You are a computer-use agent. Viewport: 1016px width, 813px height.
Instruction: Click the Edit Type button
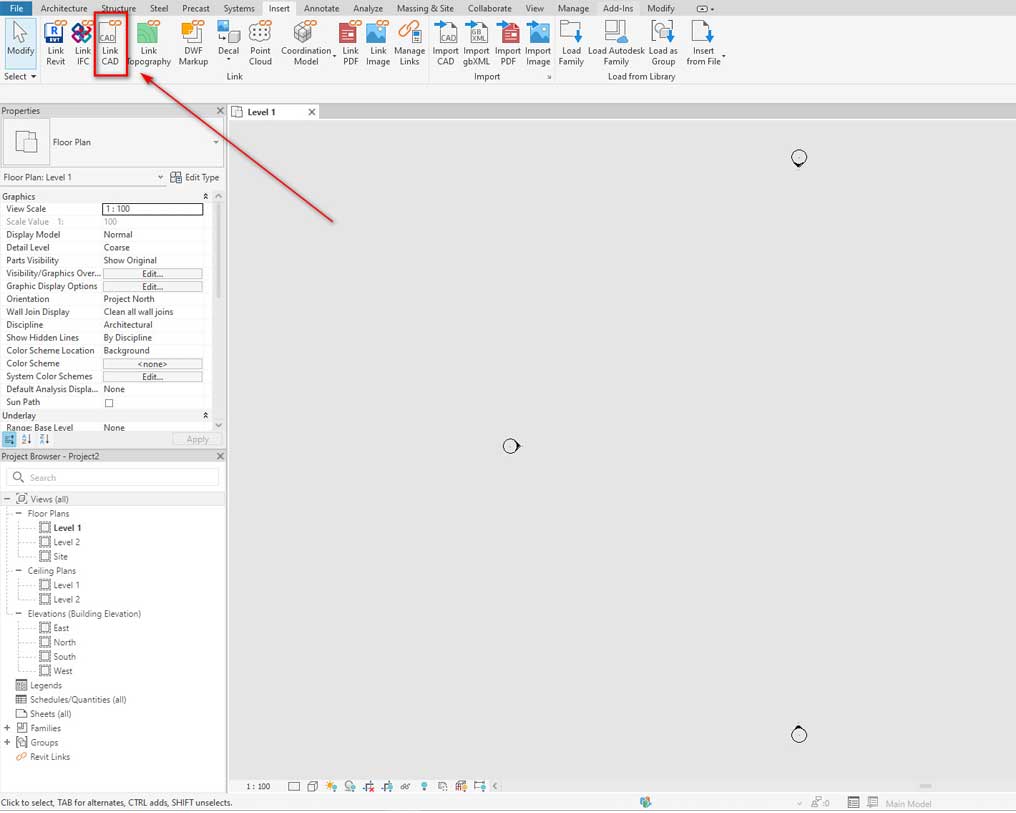(194, 177)
